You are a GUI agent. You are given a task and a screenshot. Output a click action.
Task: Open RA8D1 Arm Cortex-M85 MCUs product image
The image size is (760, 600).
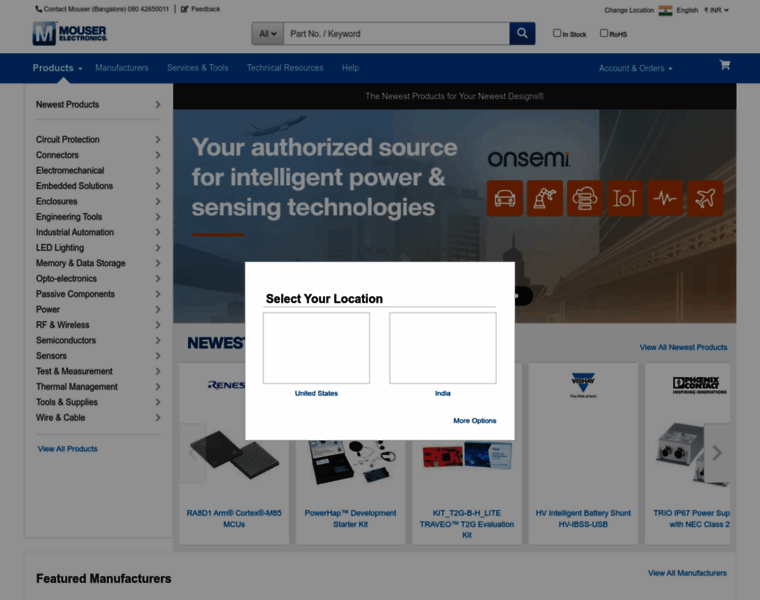(234, 455)
